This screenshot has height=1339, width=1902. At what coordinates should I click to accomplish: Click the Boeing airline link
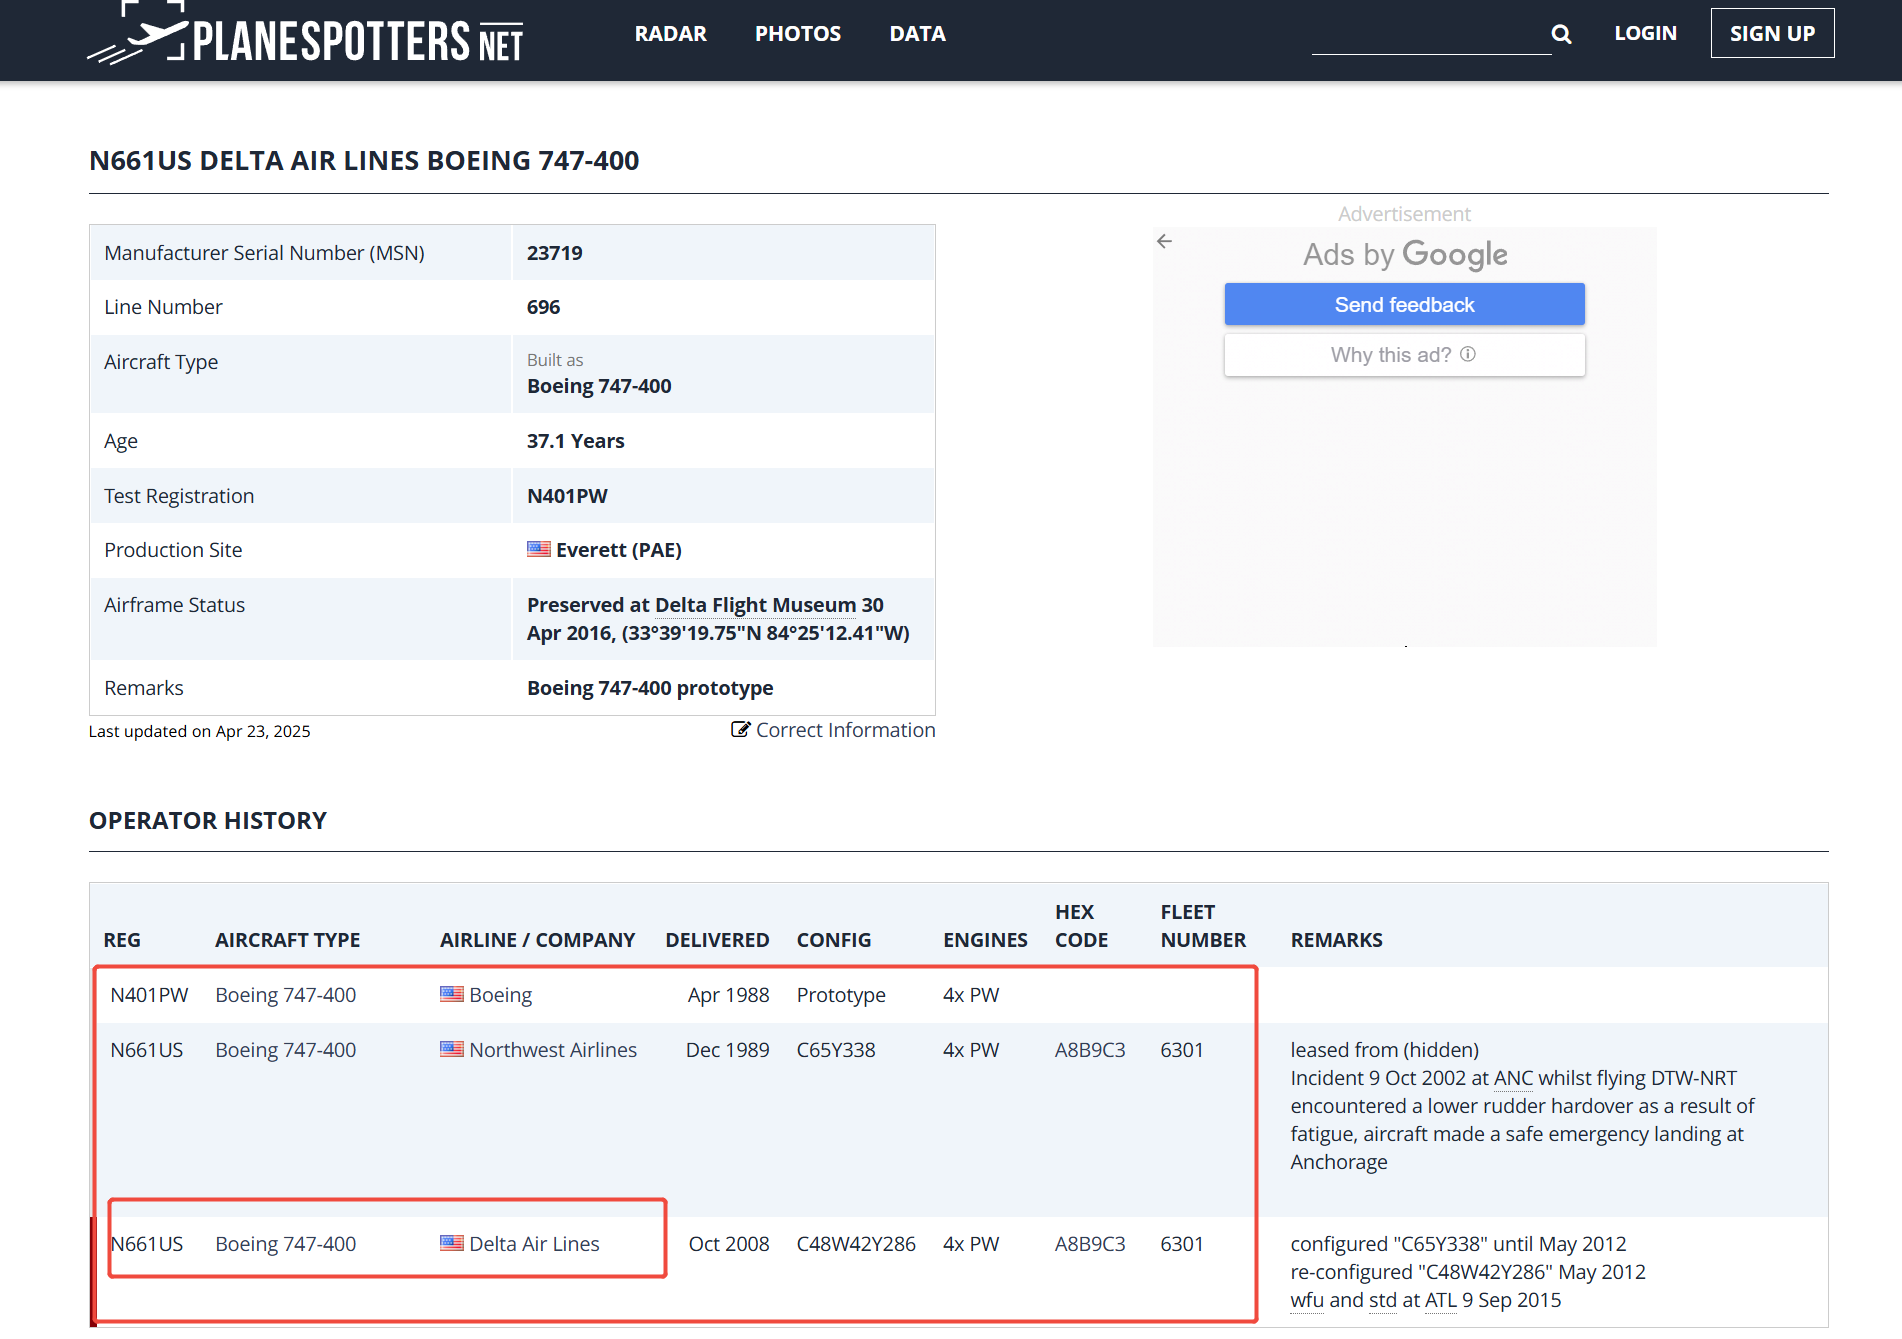tap(500, 995)
